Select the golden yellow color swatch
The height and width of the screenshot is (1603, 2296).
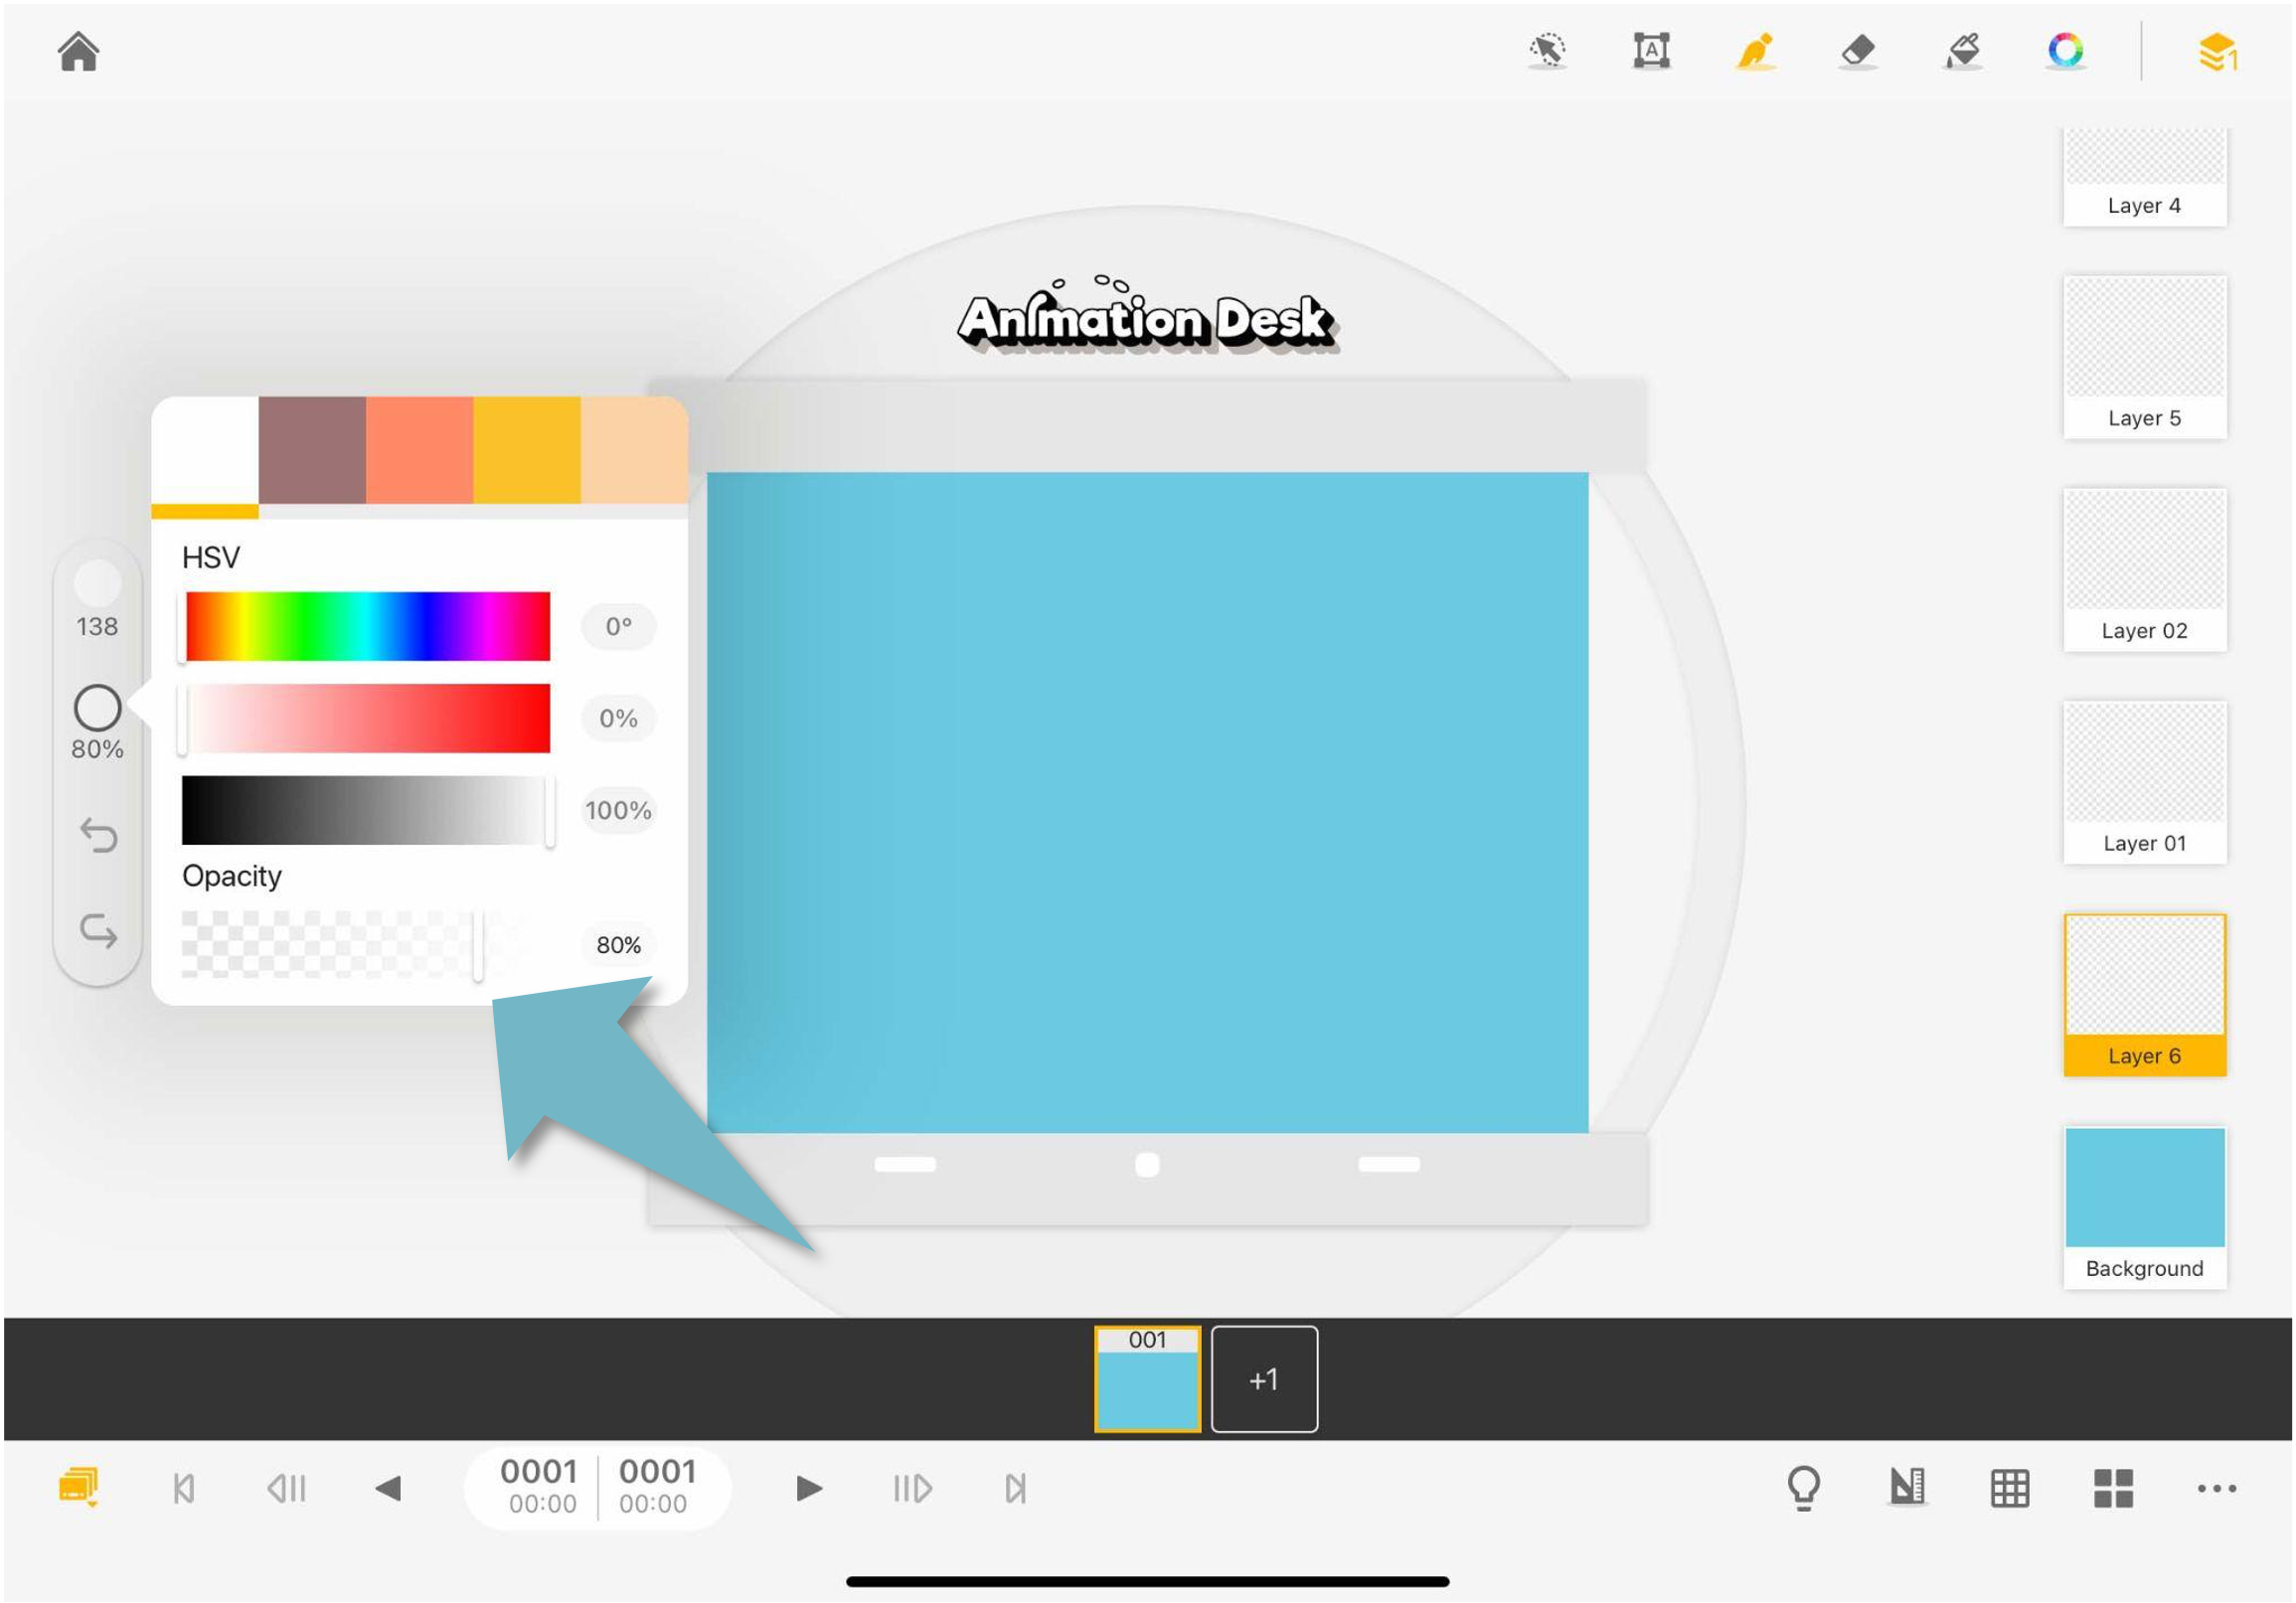click(527, 450)
